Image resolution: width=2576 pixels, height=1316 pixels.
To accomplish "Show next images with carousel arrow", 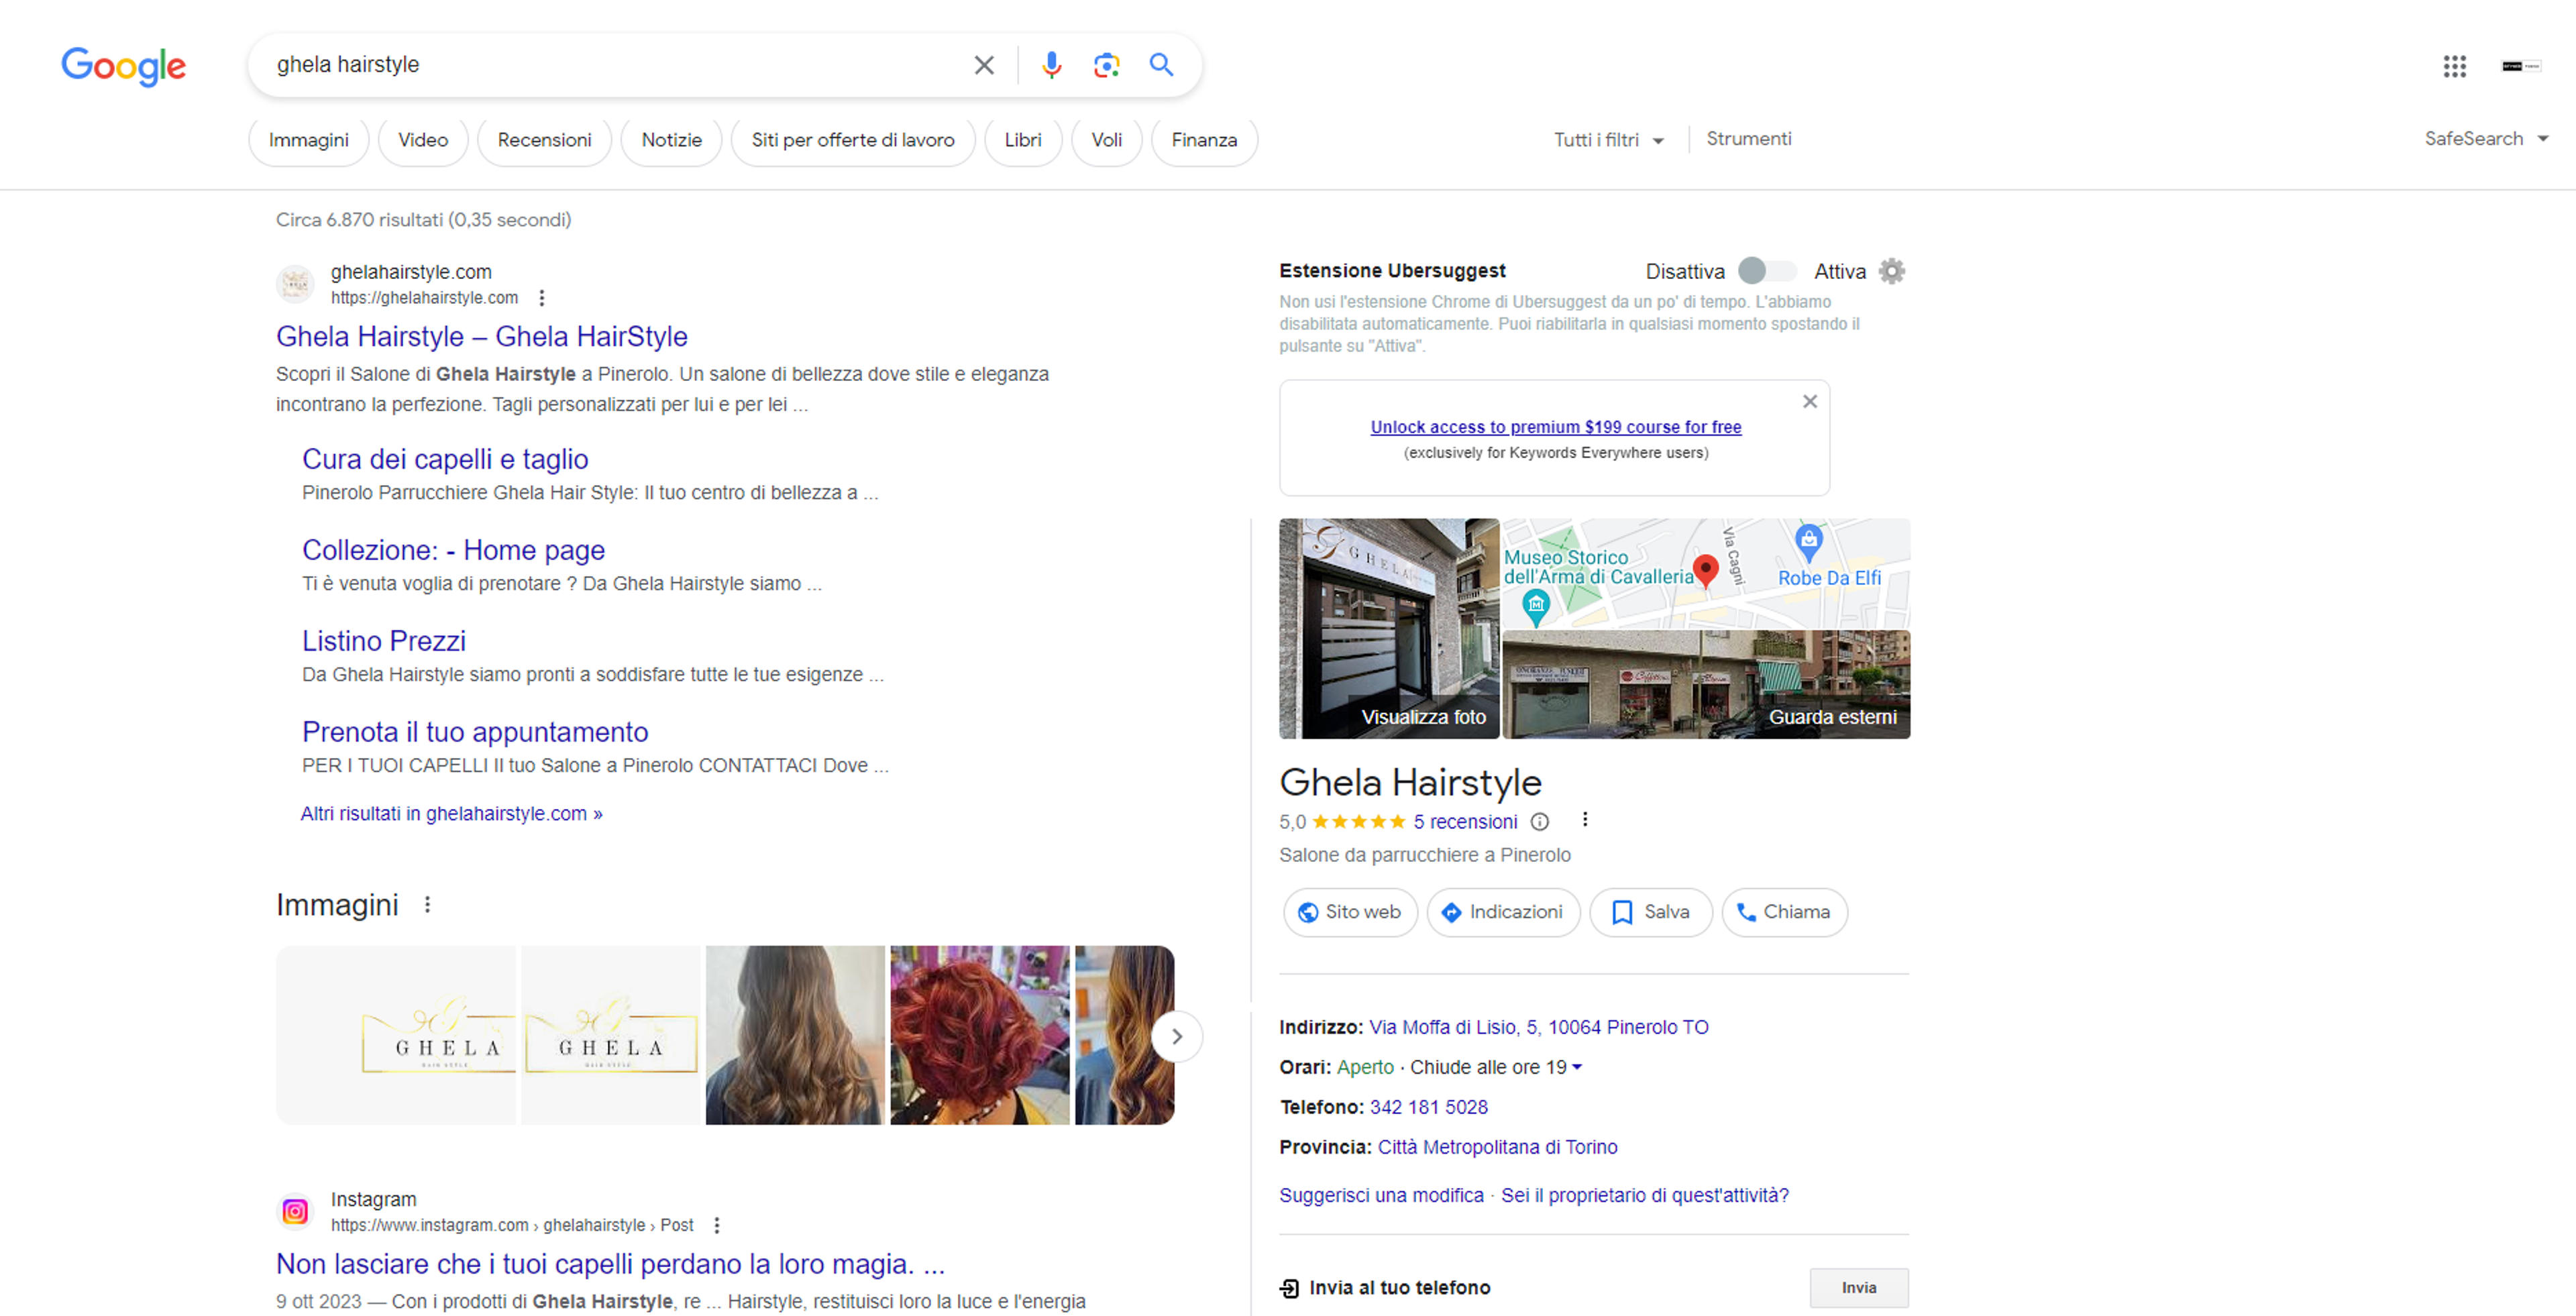I will [1177, 1036].
